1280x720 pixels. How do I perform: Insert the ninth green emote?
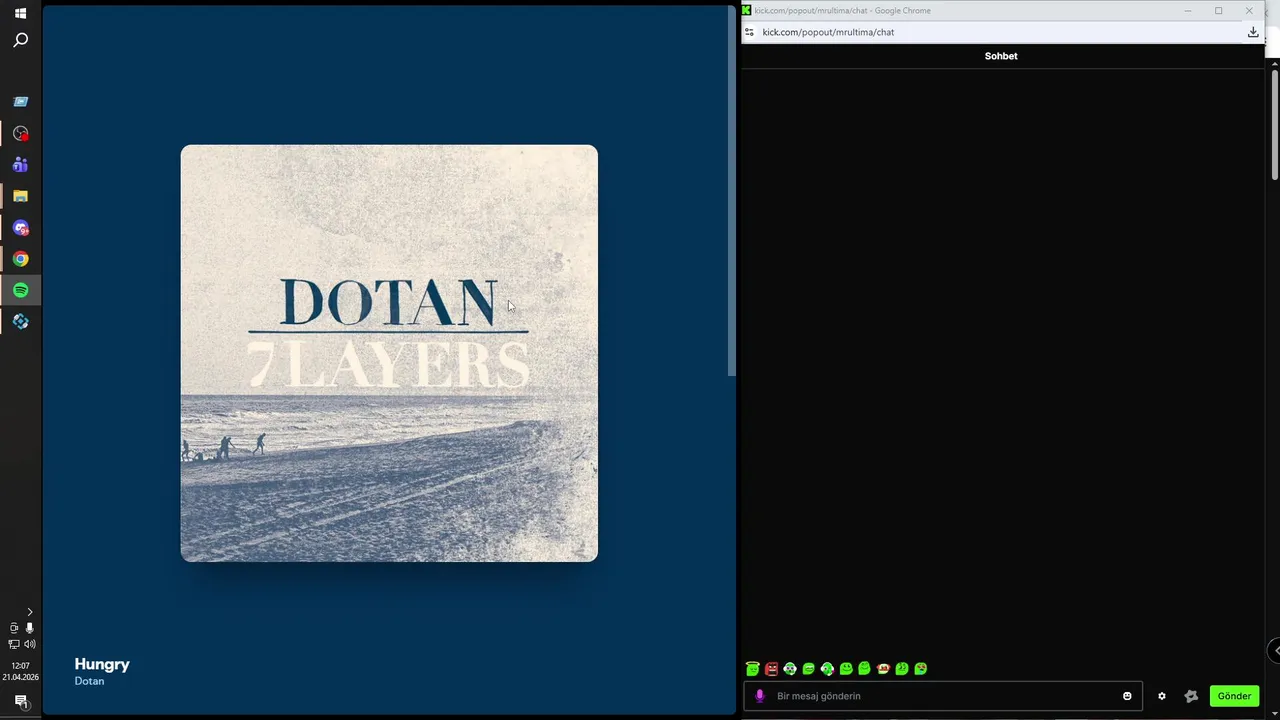pyautogui.click(x=902, y=669)
